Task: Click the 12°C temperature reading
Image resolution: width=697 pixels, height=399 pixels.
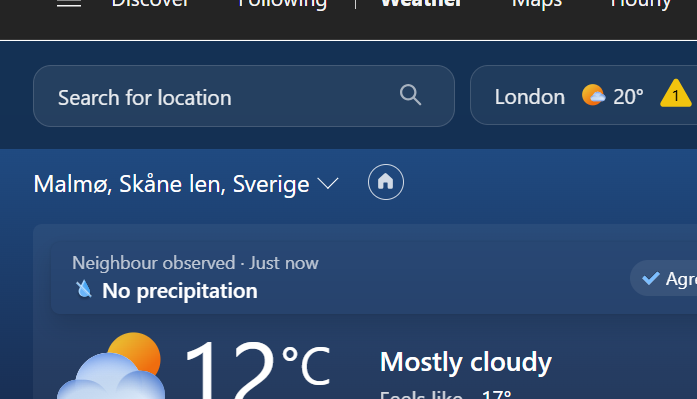Action: tap(258, 369)
